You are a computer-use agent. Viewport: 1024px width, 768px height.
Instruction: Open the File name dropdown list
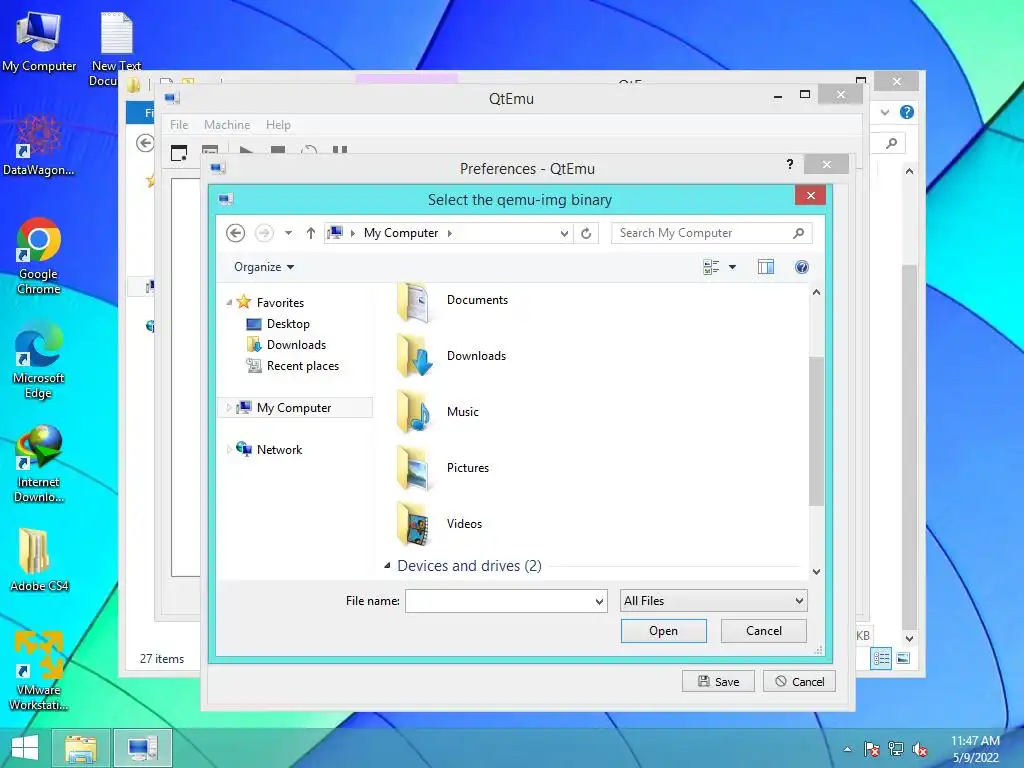(600, 601)
